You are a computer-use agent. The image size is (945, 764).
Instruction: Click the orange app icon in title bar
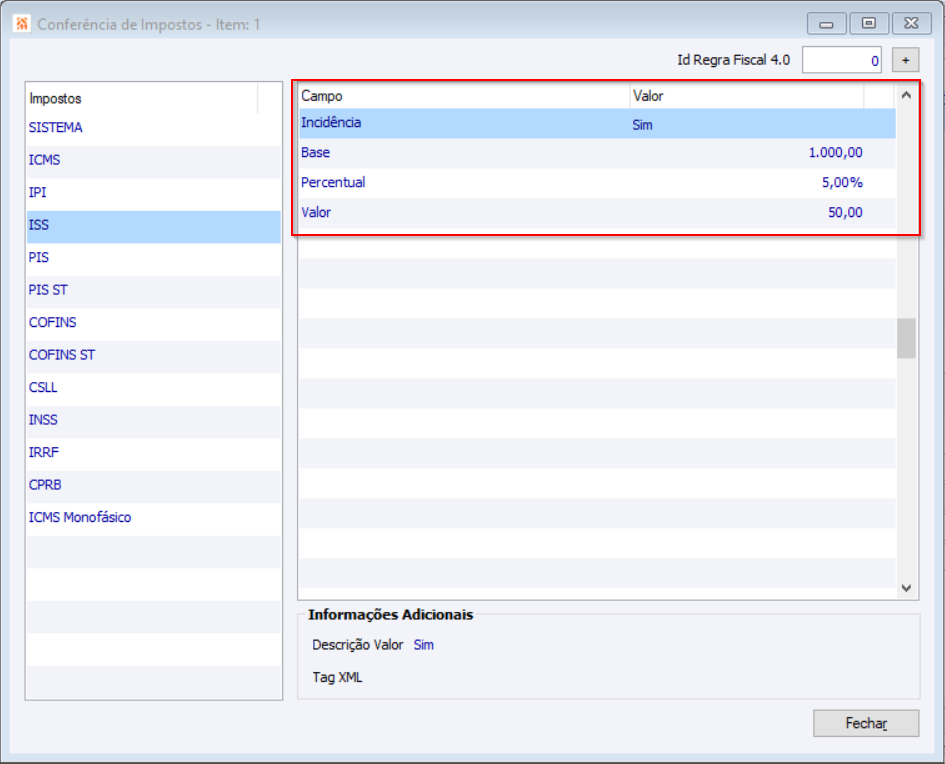click(x=22, y=23)
